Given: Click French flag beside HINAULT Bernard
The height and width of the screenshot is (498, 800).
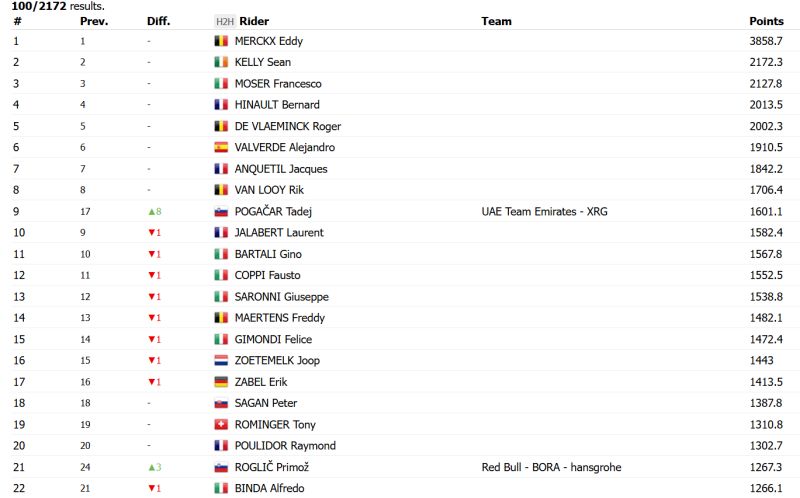Looking at the screenshot, I should click(x=222, y=105).
